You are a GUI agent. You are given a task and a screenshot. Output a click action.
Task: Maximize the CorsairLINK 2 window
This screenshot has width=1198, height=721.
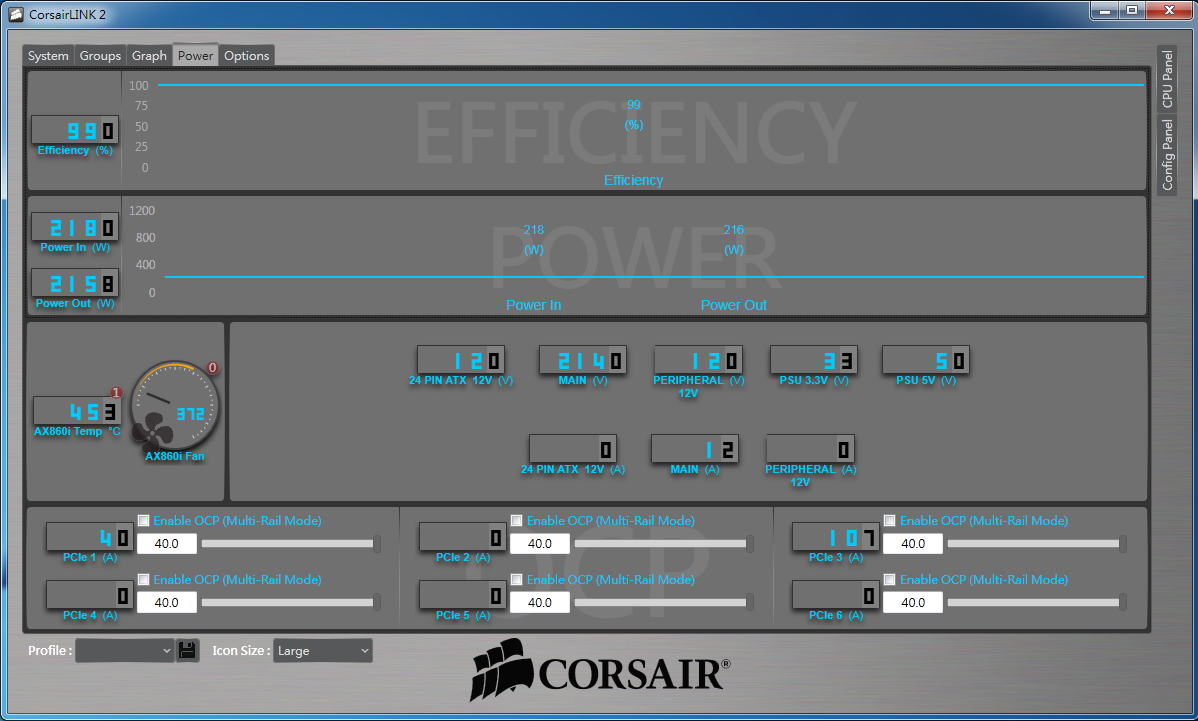coord(1132,11)
